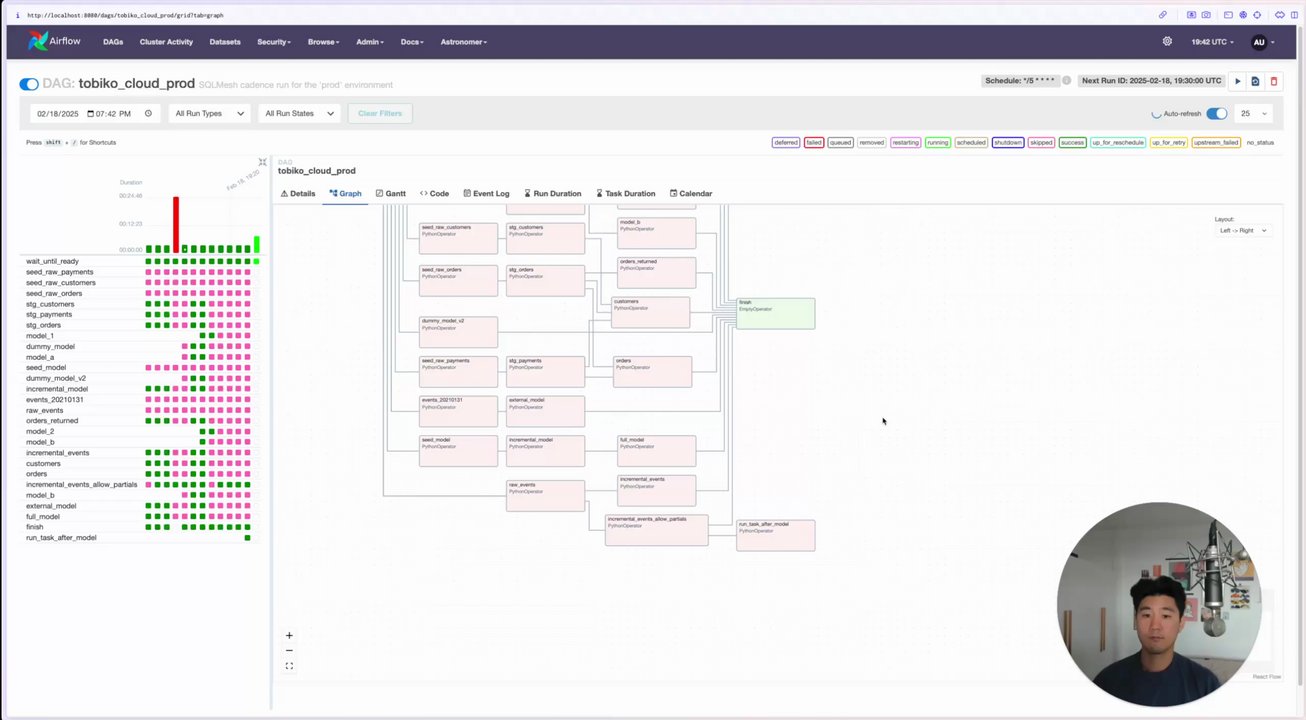Switch to the Calendar tab
1306x720 pixels.
coord(691,193)
